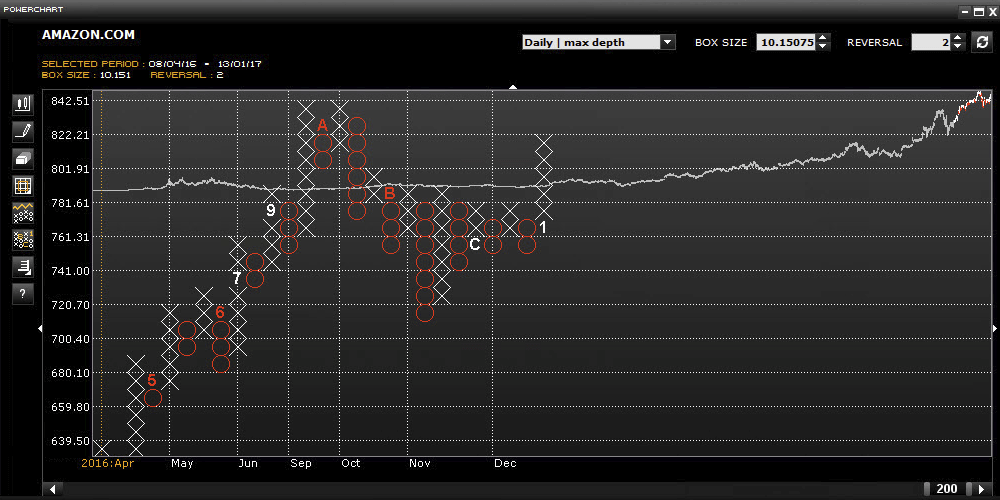
Task: Toggle price line overlay on point-and-figure chart
Action: [x=23, y=213]
